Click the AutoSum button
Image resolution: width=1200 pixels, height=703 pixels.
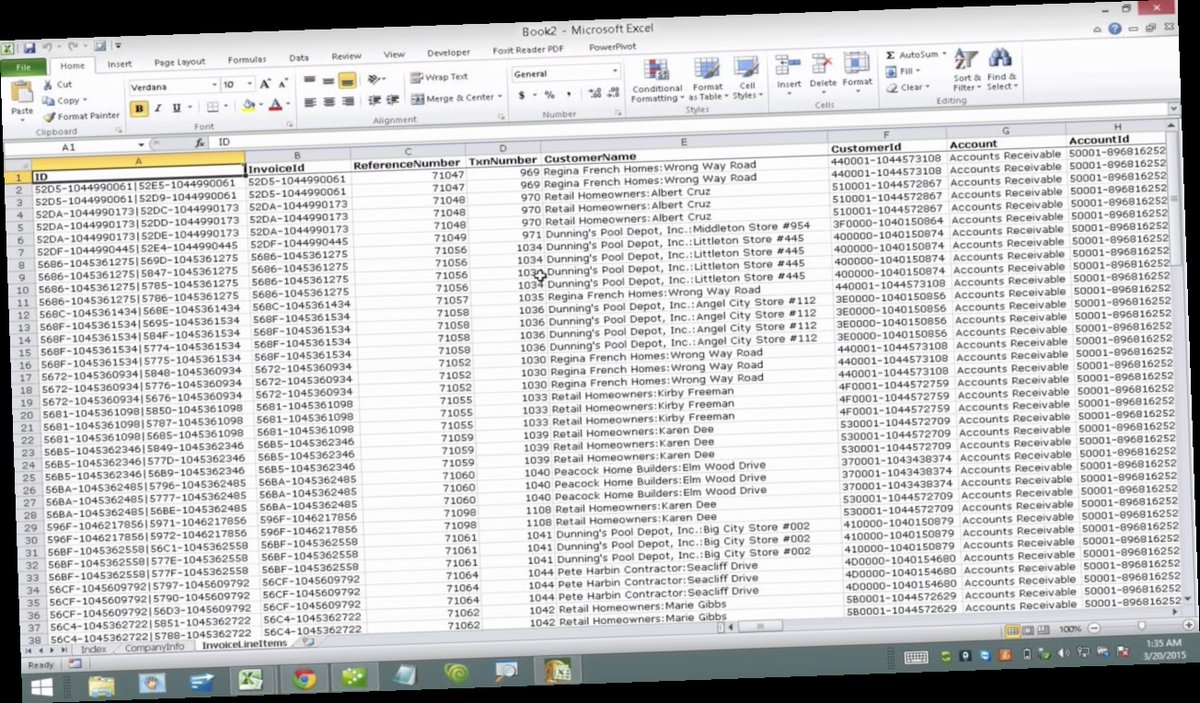[x=915, y=54]
